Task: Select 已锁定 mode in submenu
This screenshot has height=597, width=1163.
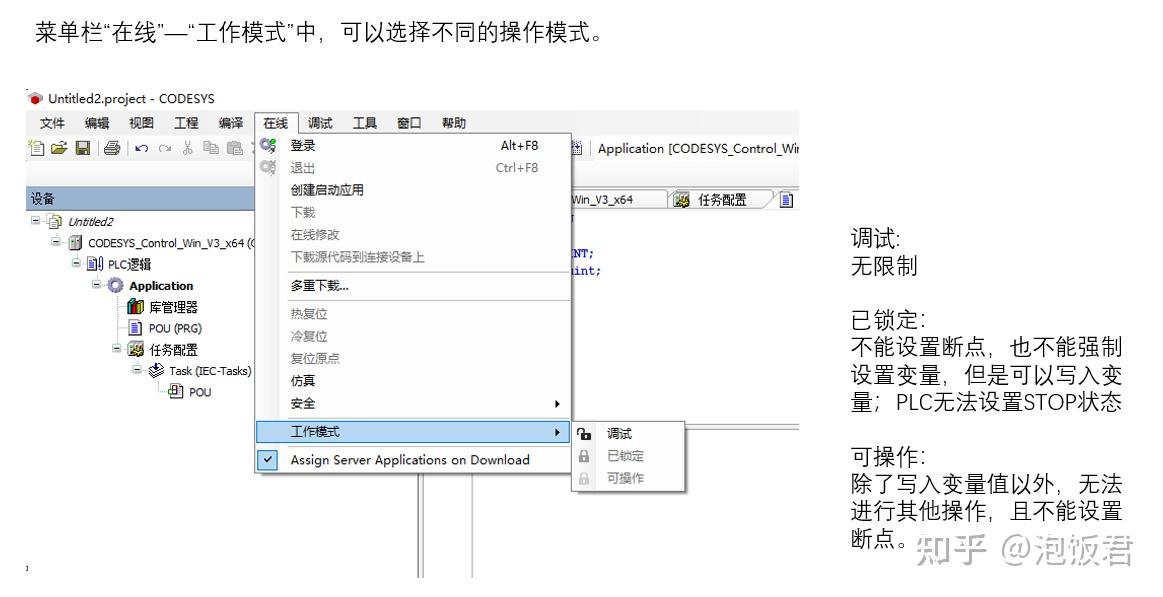Action: [x=628, y=456]
